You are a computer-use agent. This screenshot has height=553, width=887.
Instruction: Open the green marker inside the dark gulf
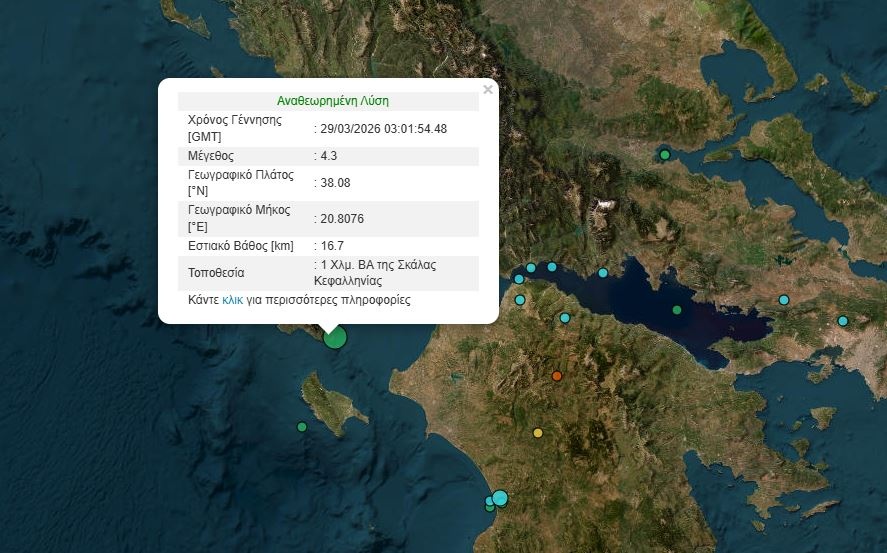click(x=677, y=310)
